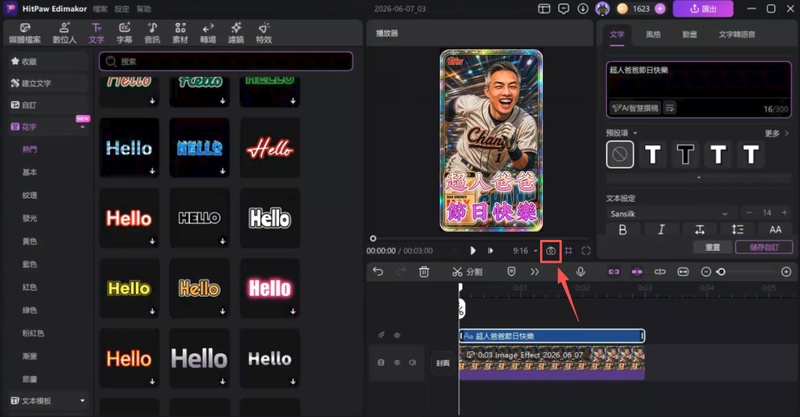Toggle the purple magnetic link timeline option
The width and height of the screenshot is (800, 417).
point(614,272)
